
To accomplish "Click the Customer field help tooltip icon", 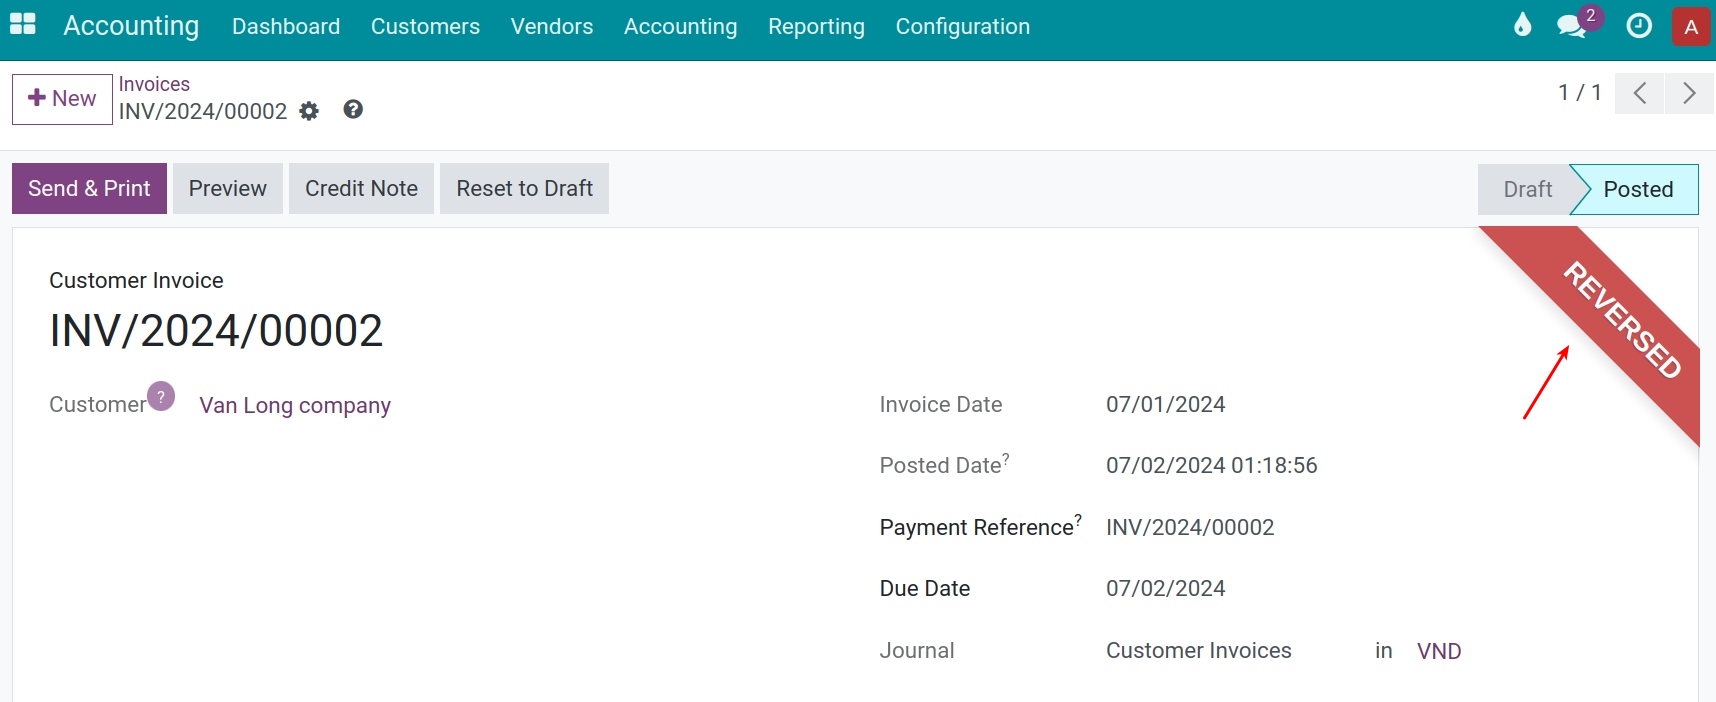I will click(161, 396).
